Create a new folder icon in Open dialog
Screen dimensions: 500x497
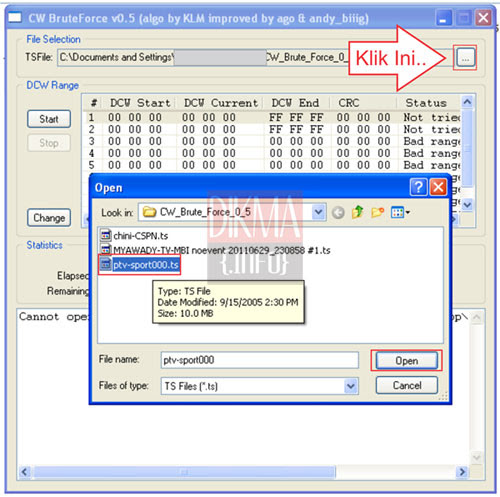click(x=378, y=212)
